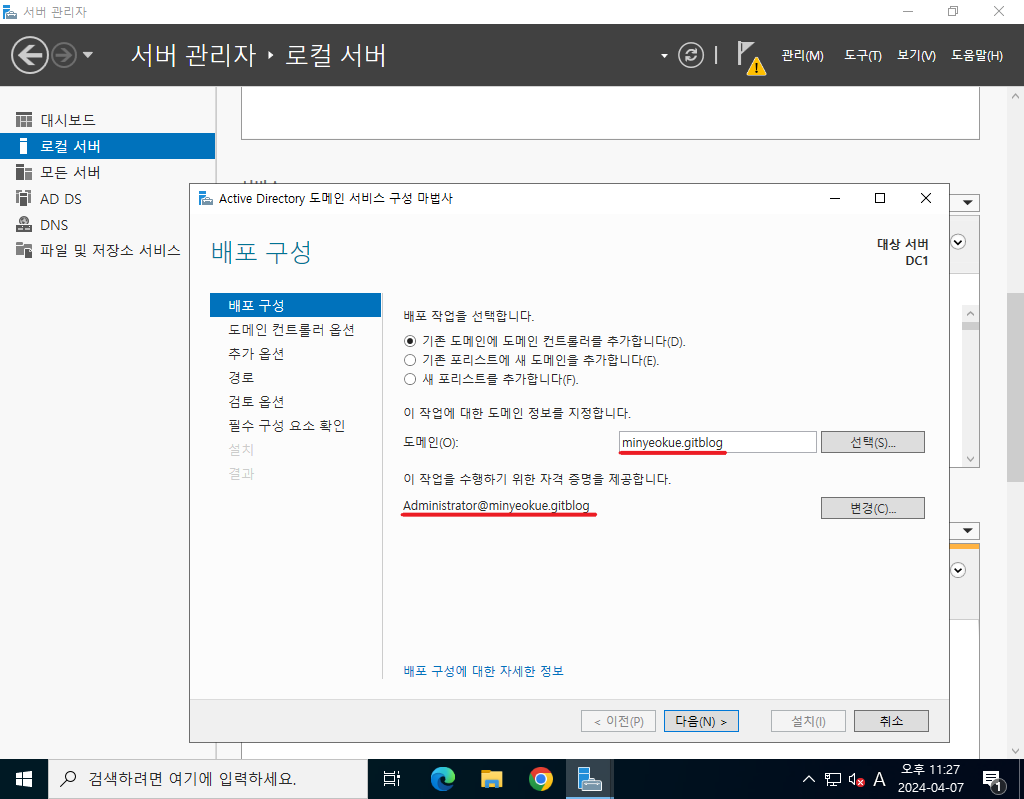Click the AD DS role icon
1024x799 pixels.
(x=24, y=198)
